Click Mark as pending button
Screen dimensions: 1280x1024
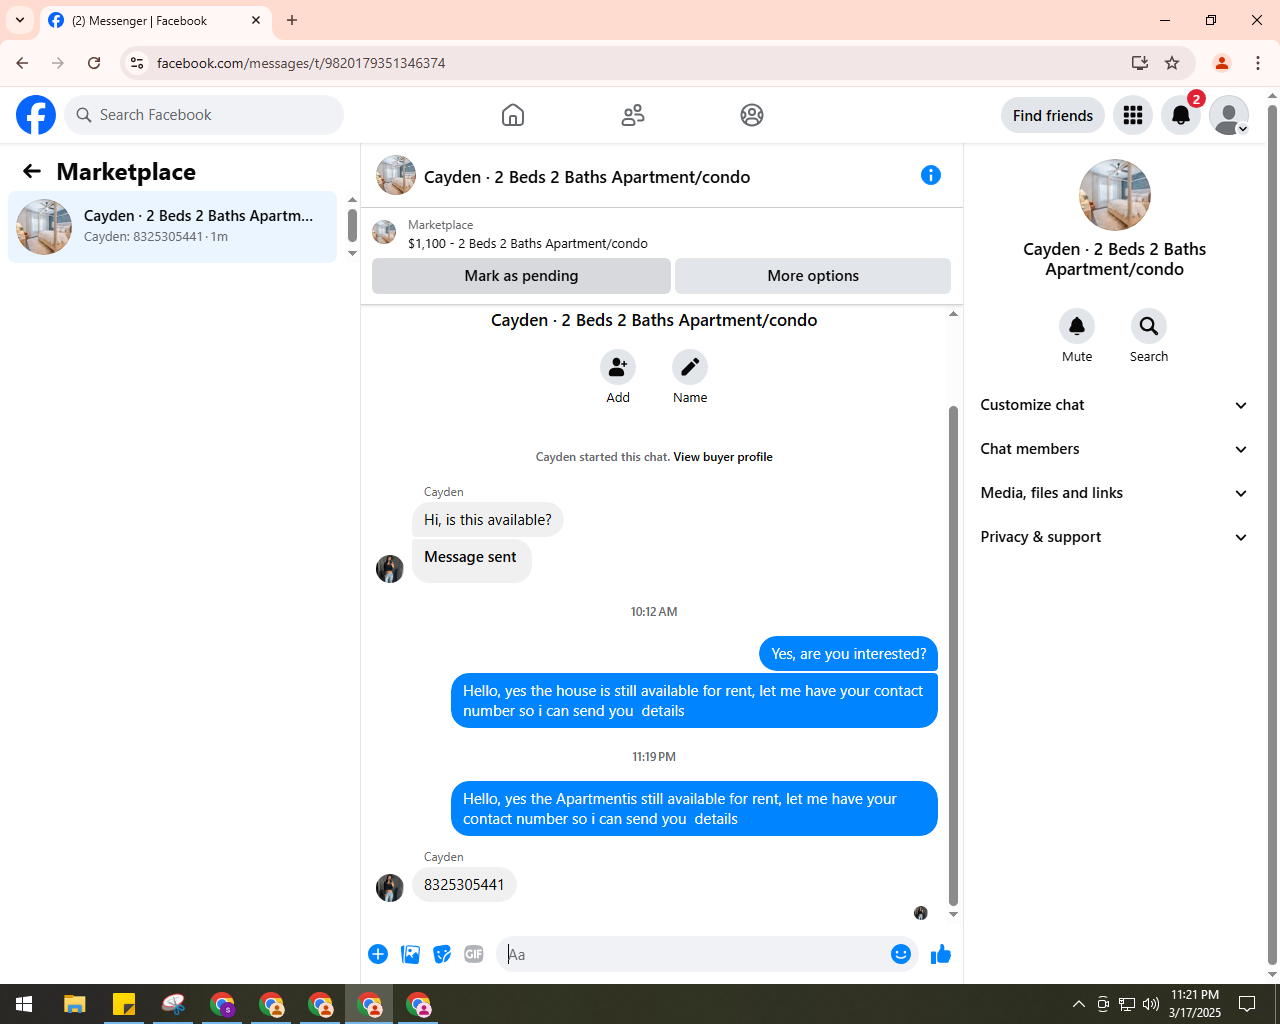coord(521,276)
